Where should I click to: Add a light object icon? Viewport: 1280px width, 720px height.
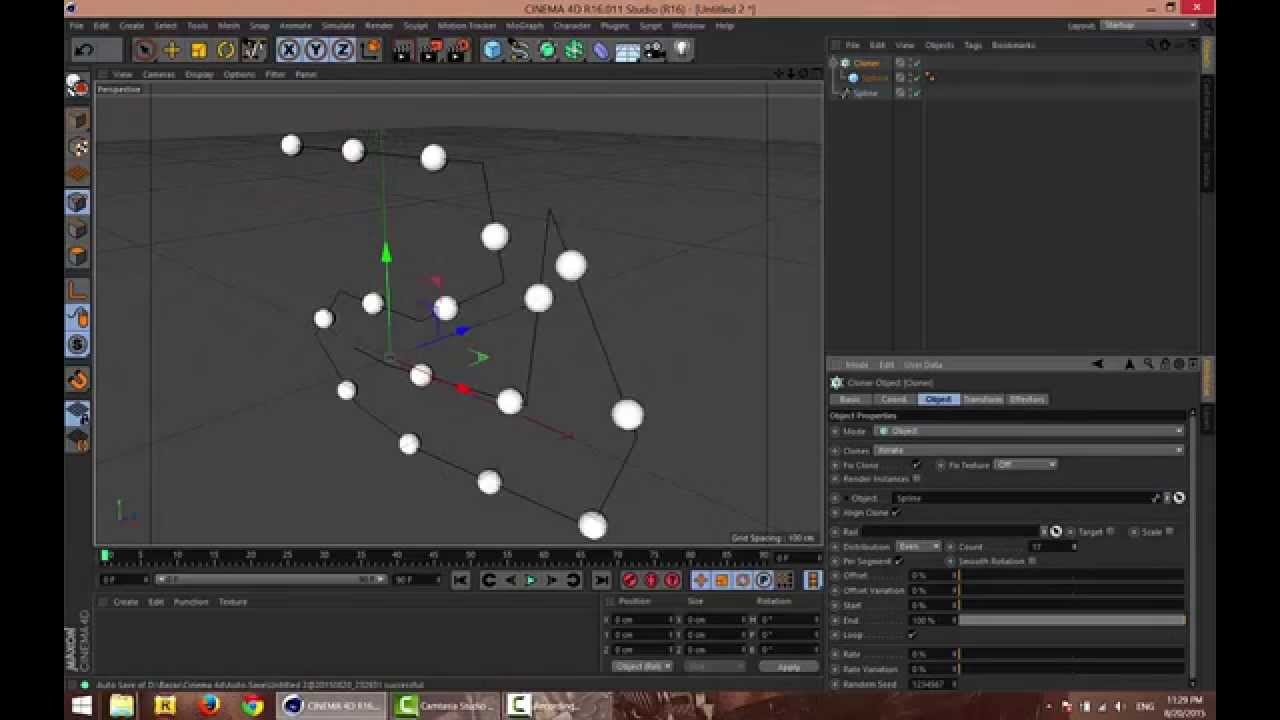coord(682,49)
